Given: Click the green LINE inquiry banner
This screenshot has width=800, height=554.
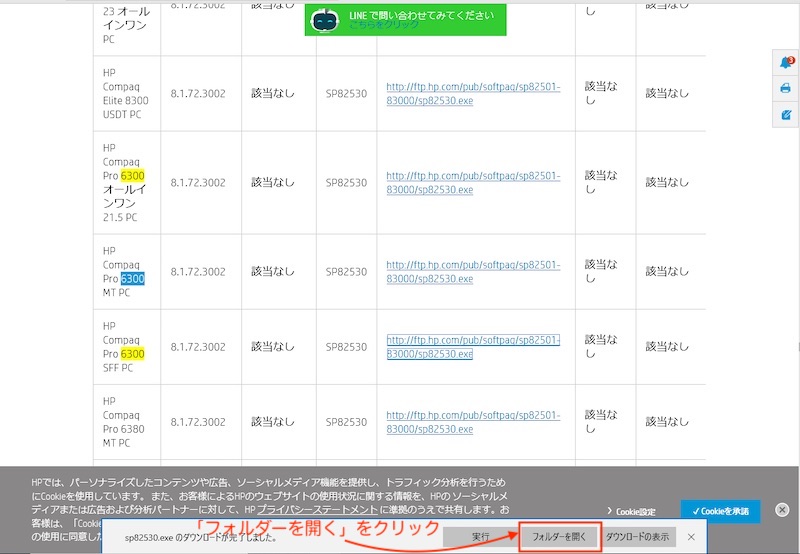Looking at the screenshot, I should 406,20.
